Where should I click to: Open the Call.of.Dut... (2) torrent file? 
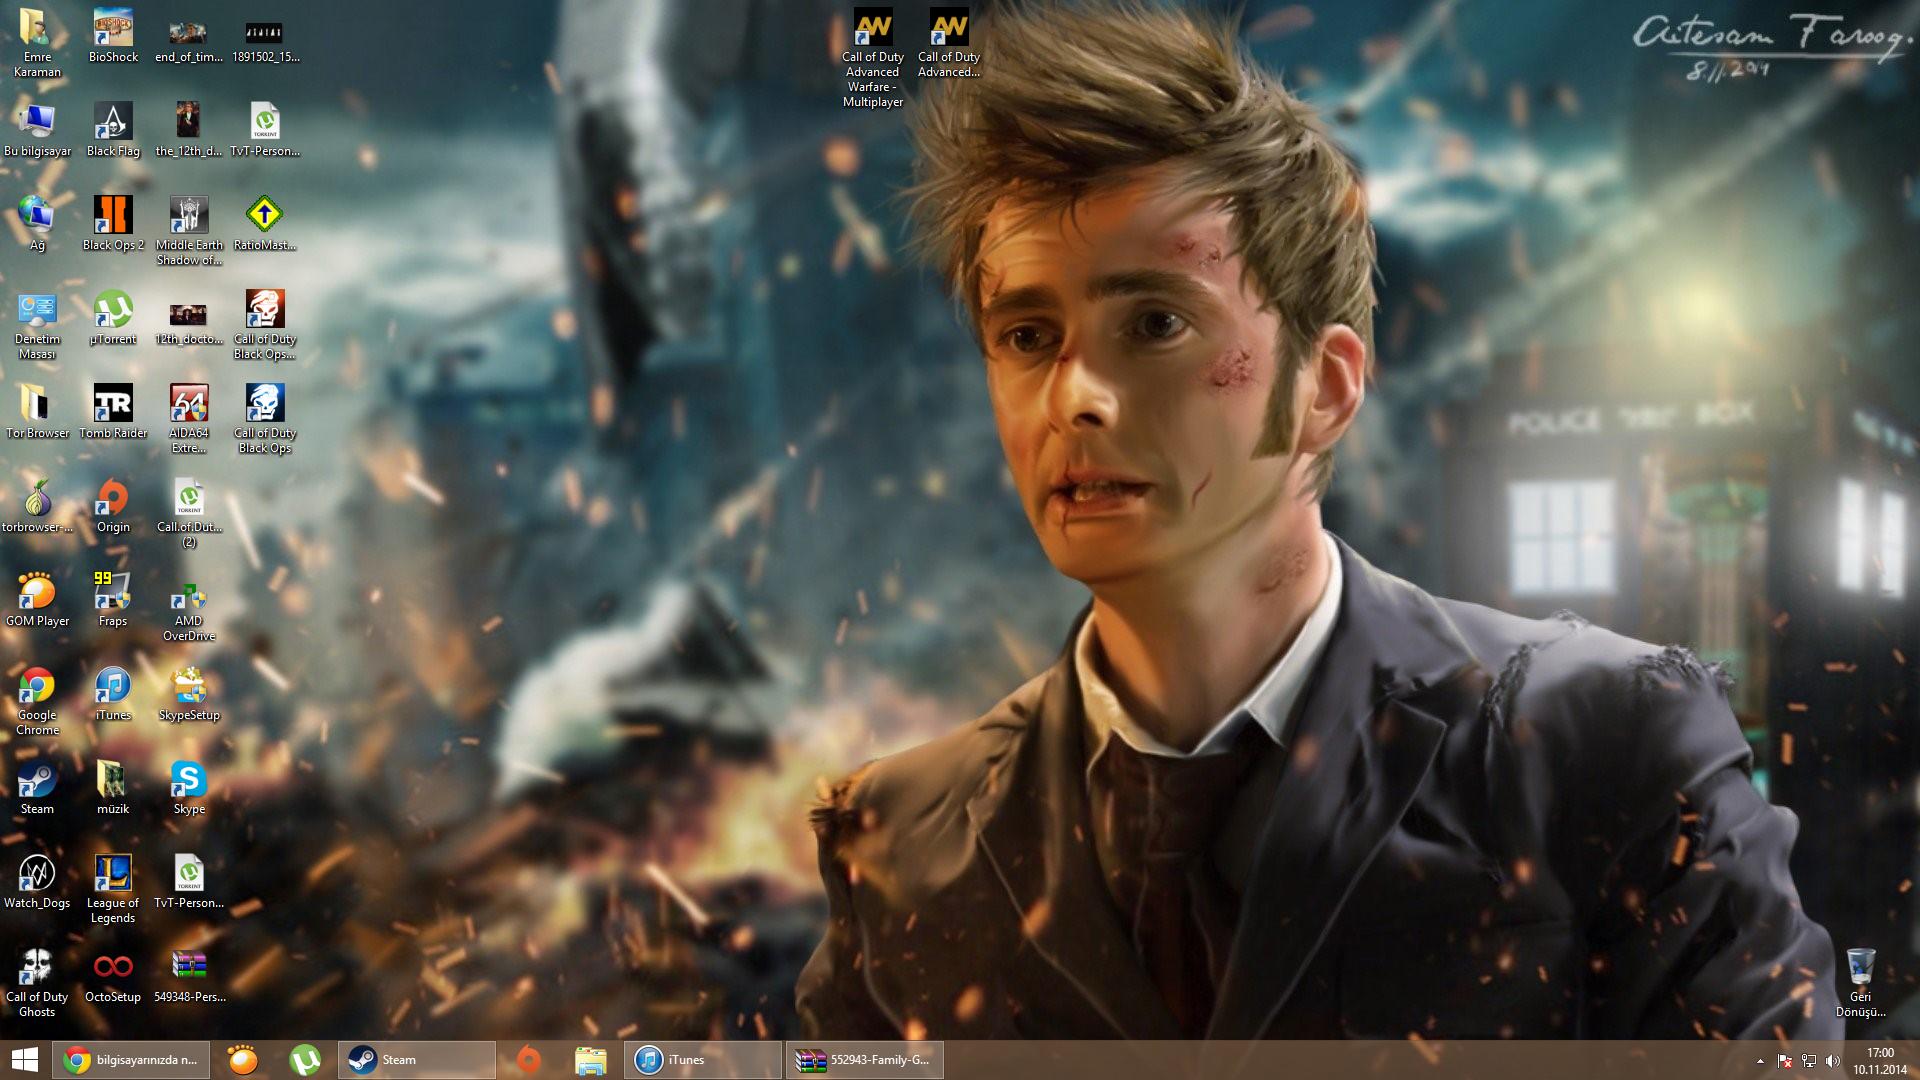click(189, 512)
